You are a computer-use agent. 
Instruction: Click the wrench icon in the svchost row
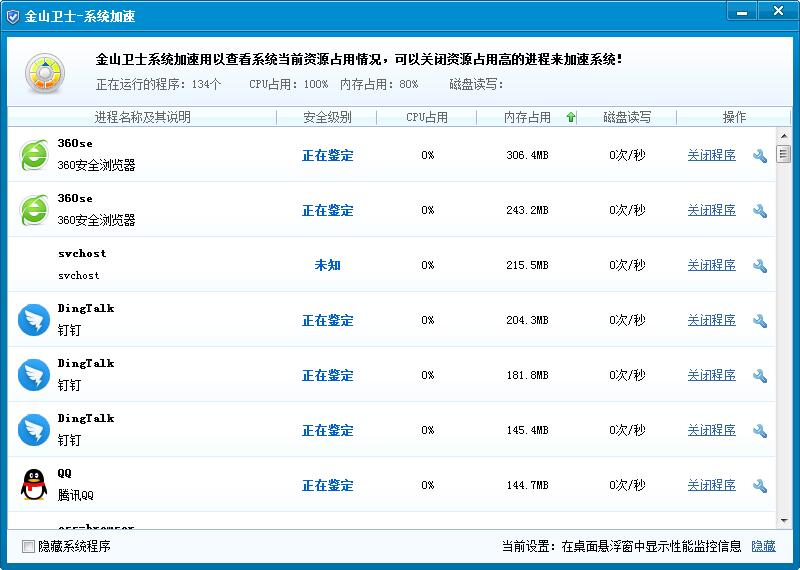pyautogui.click(x=759, y=266)
